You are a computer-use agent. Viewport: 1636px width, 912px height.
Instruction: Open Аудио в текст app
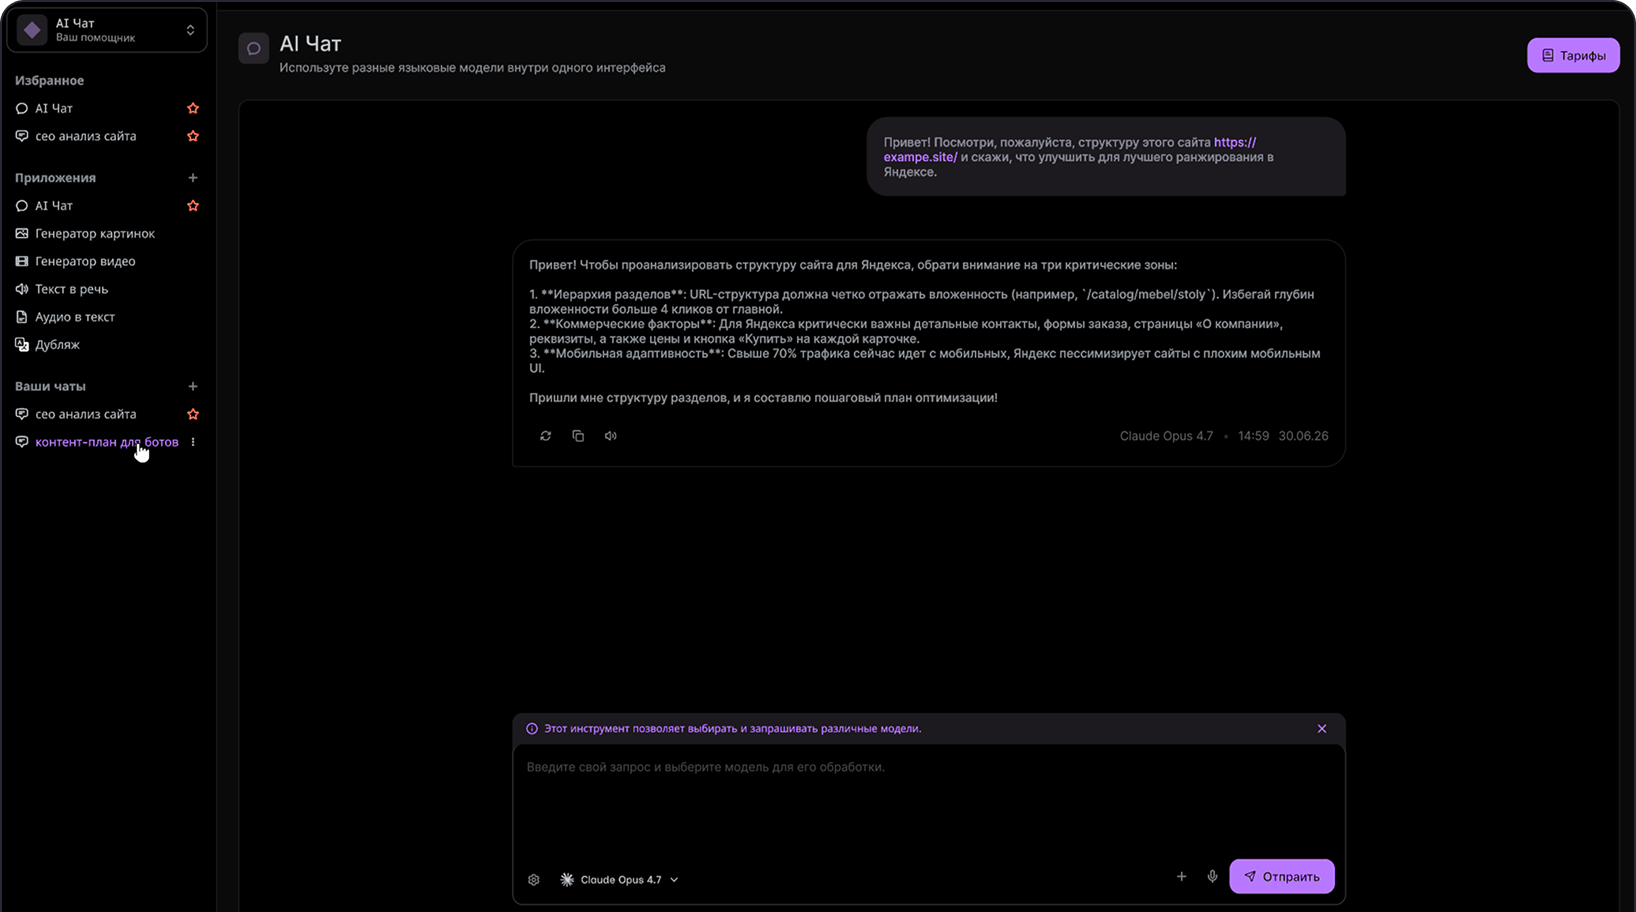click(75, 317)
